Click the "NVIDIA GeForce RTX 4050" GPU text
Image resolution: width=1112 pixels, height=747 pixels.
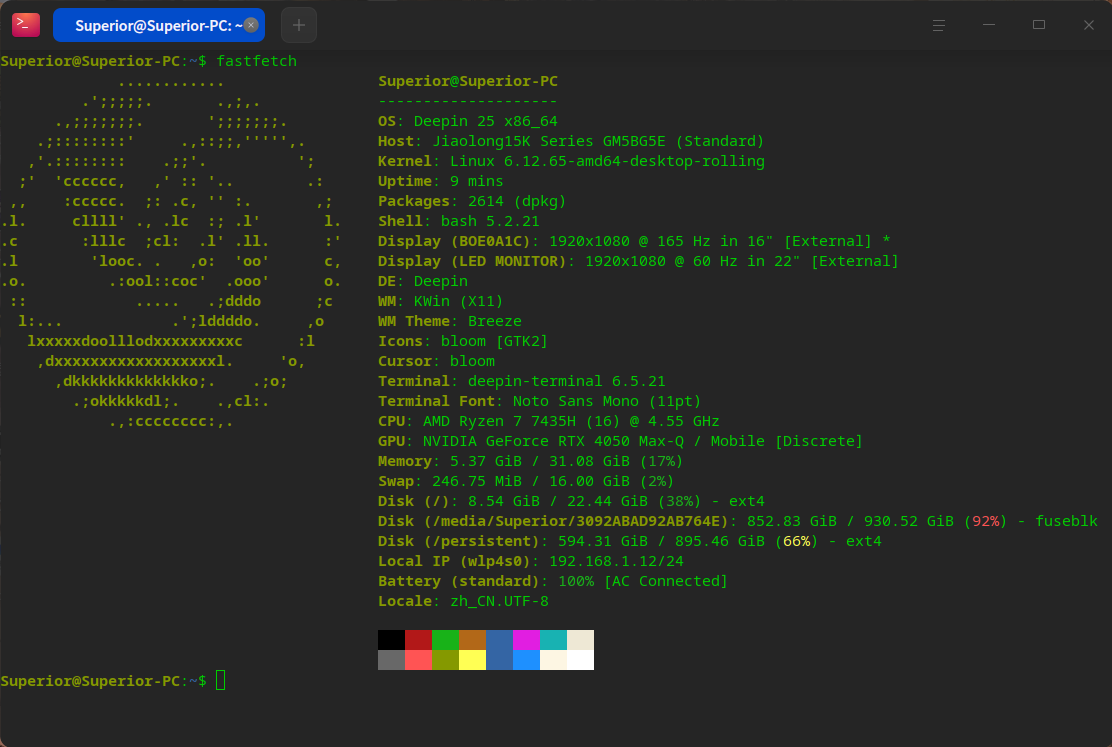point(526,441)
